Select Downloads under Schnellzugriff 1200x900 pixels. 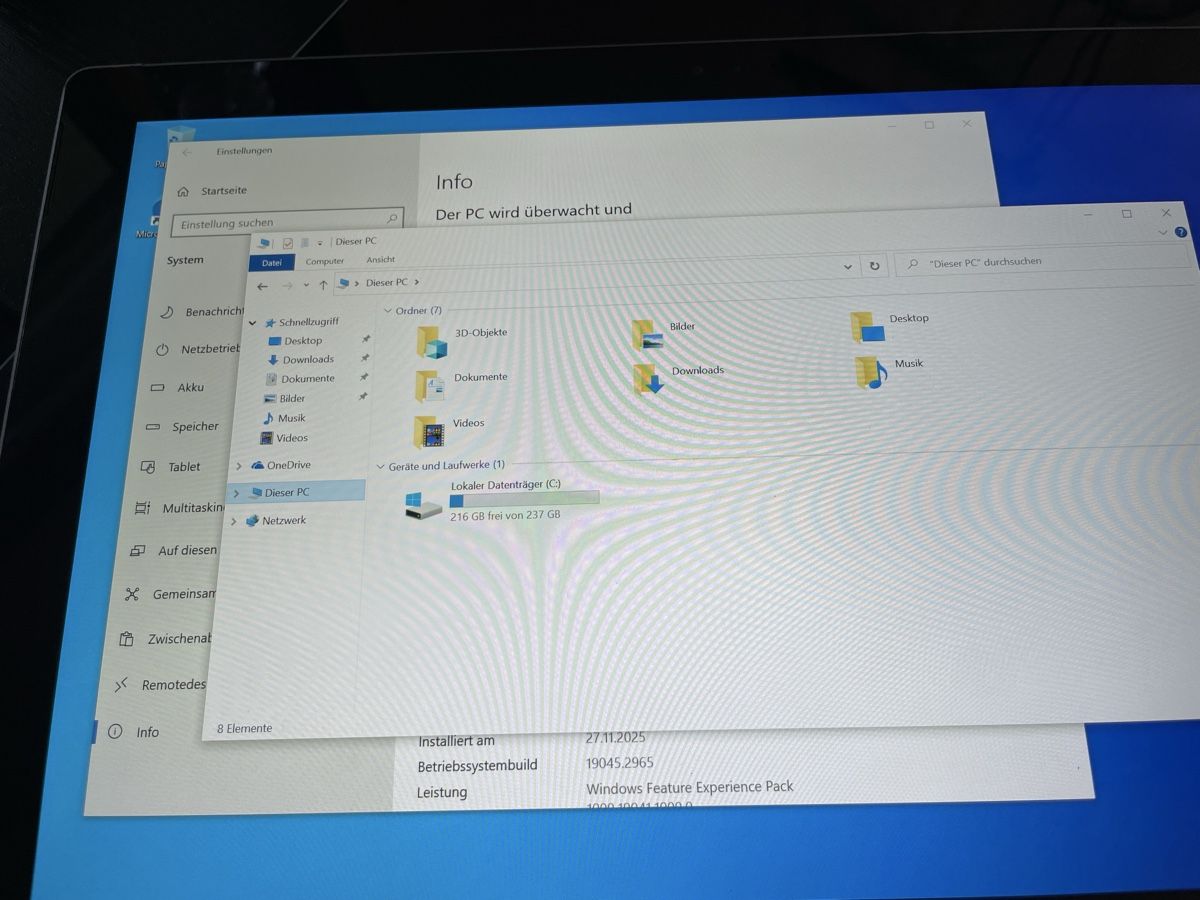[x=300, y=360]
